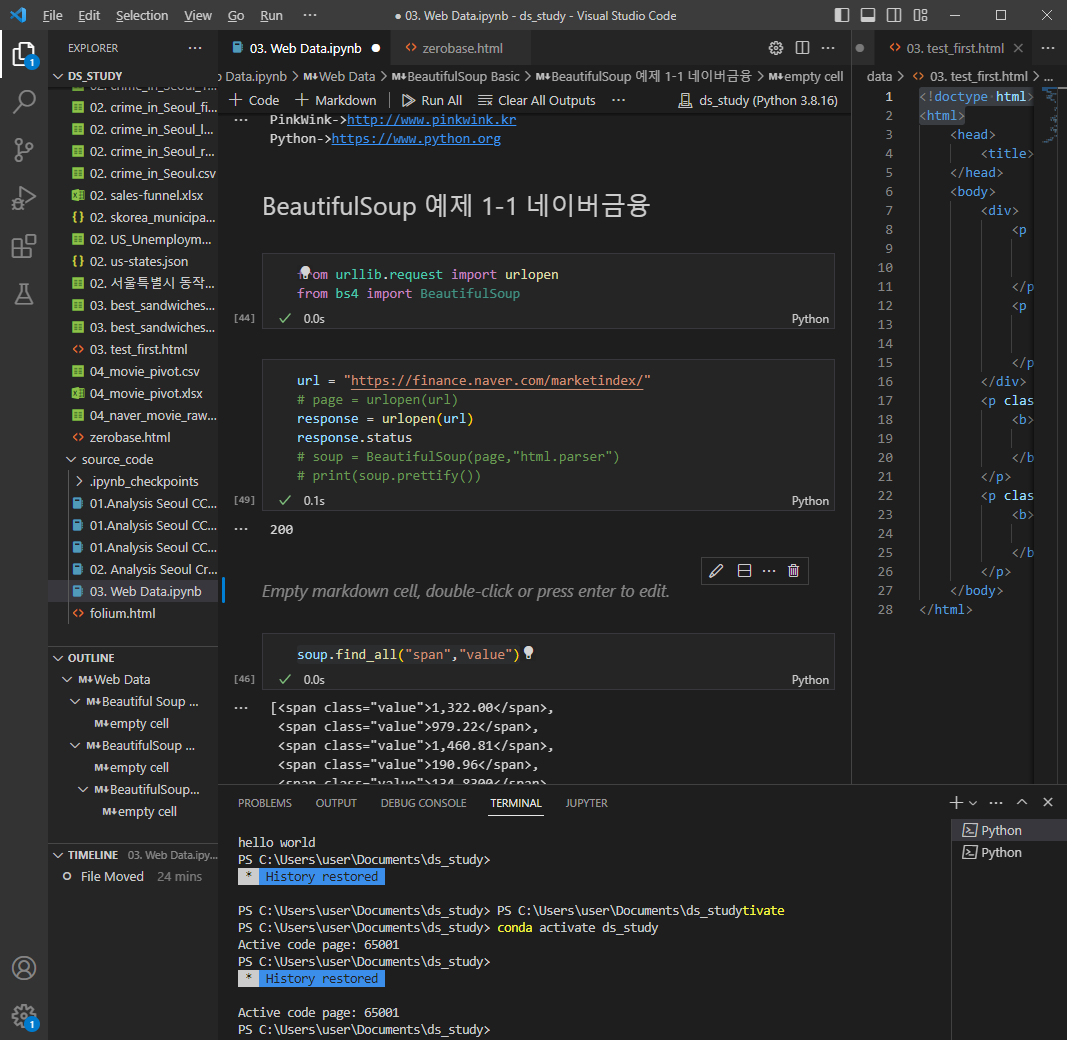The width and height of the screenshot is (1067, 1040).
Task: Maximize the terminal panel size
Action: (1021, 802)
